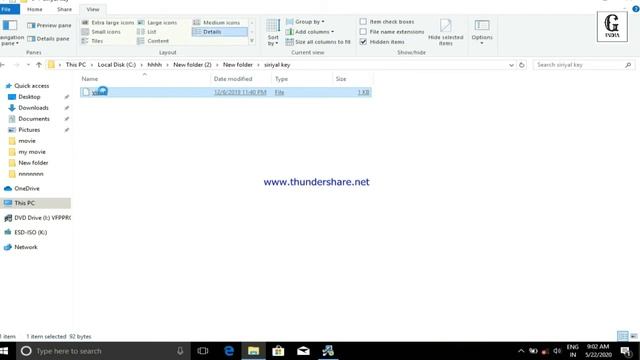Refresh the current folder
640x360 pixels.
(x=522, y=65)
